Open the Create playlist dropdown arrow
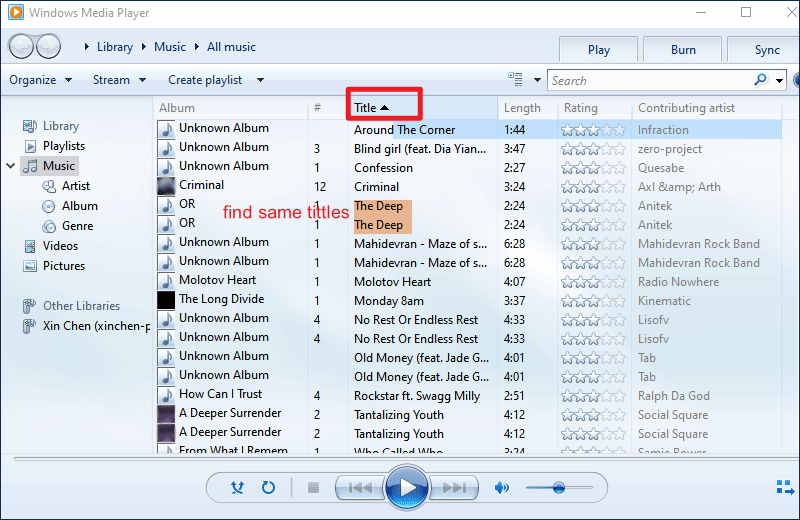 [x=260, y=80]
